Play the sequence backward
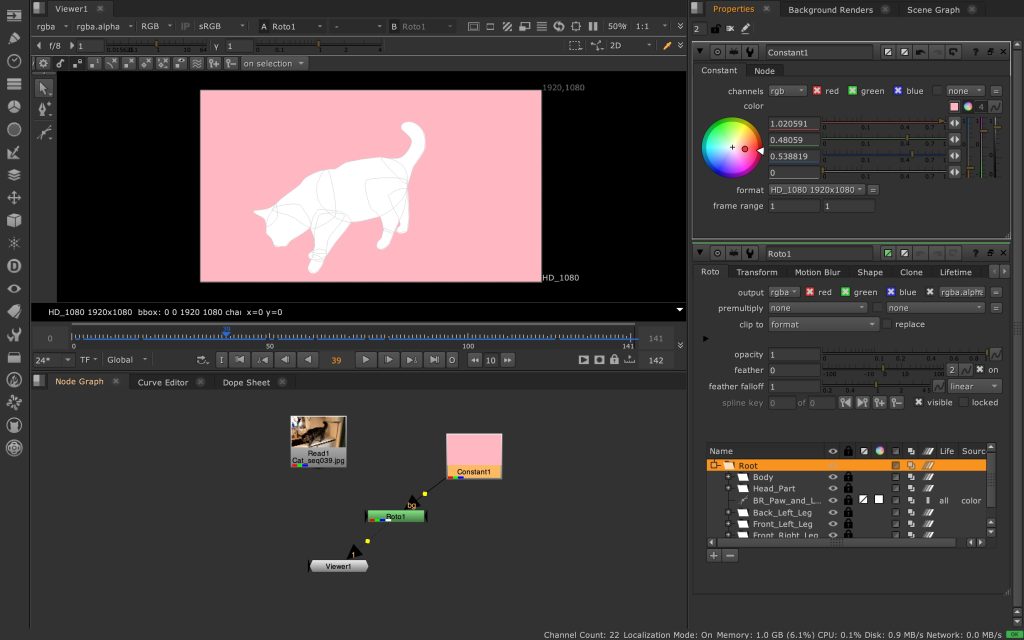This screenshot has width=1024, height=640. coord(308,360)
